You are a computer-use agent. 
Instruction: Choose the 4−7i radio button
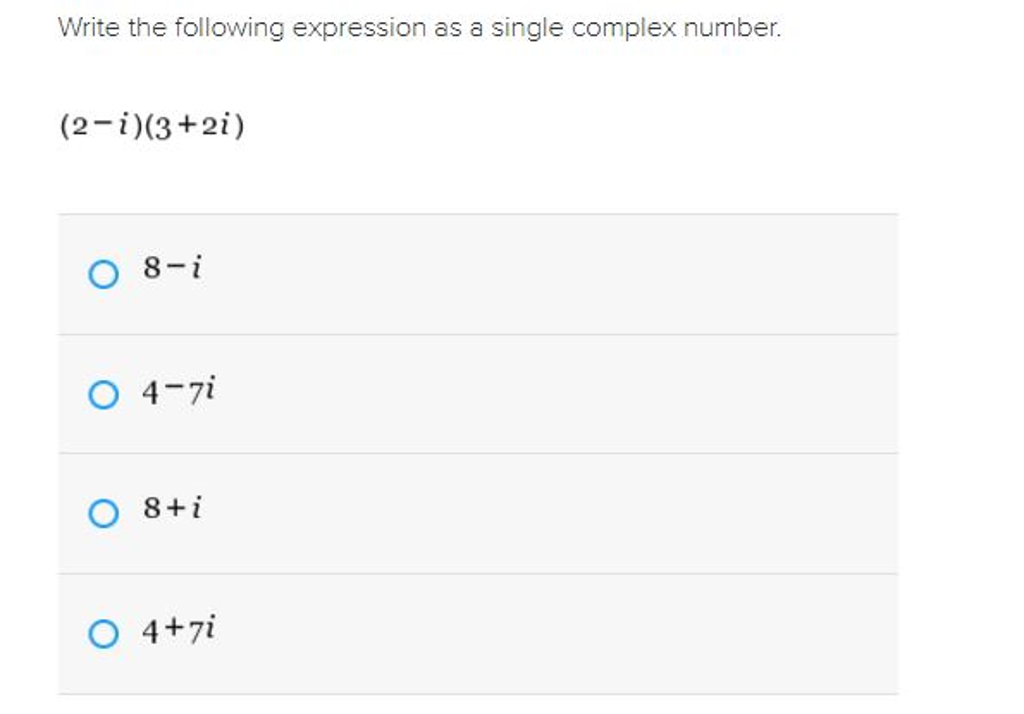(x=102, y=395)
